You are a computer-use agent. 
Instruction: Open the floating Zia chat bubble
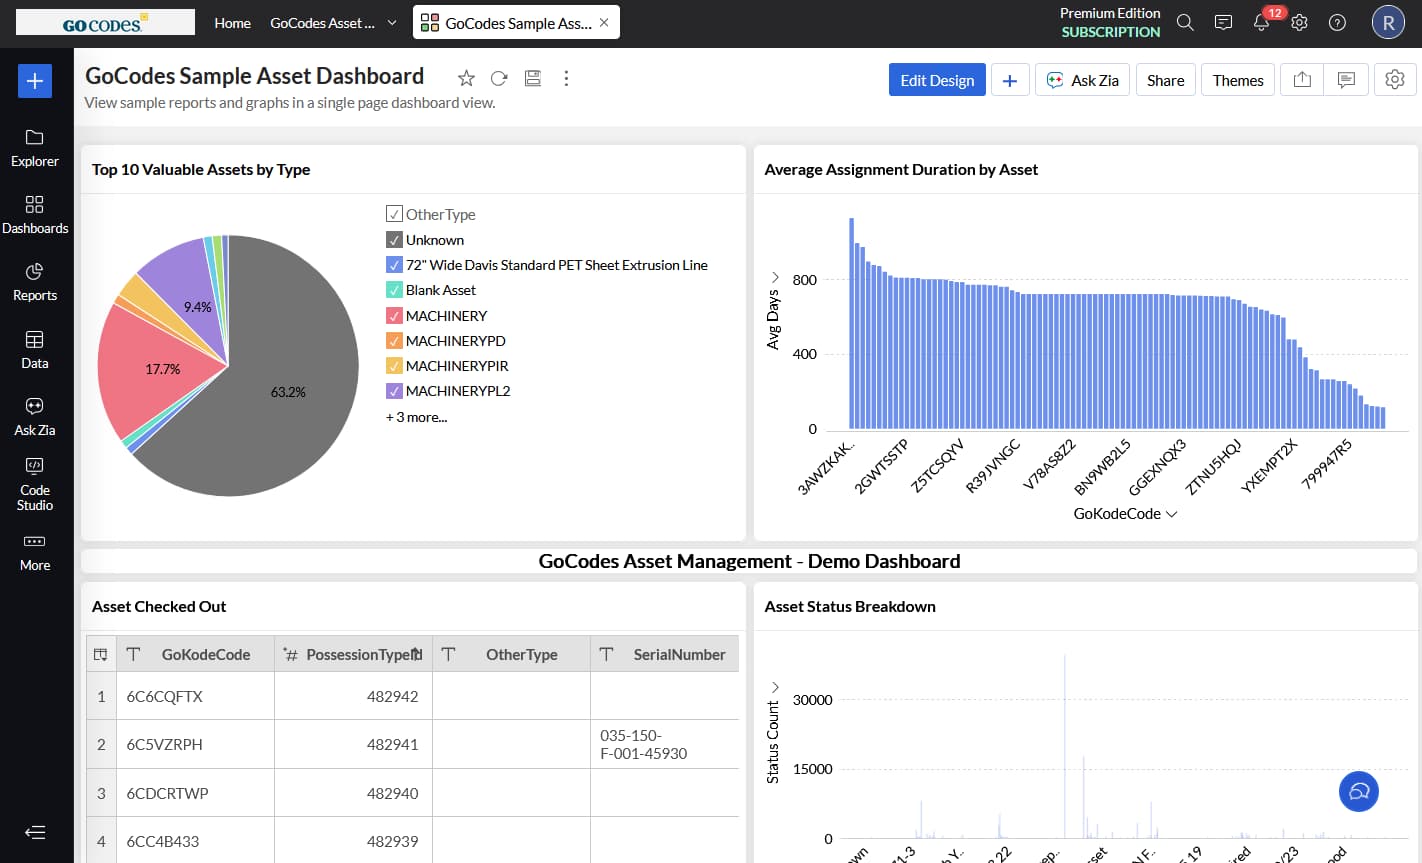1358,791
